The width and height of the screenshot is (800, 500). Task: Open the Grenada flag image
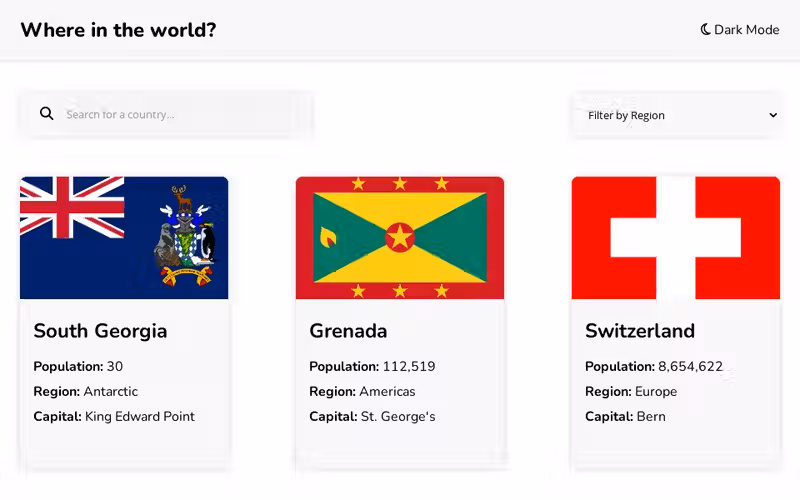coord(400,238)
